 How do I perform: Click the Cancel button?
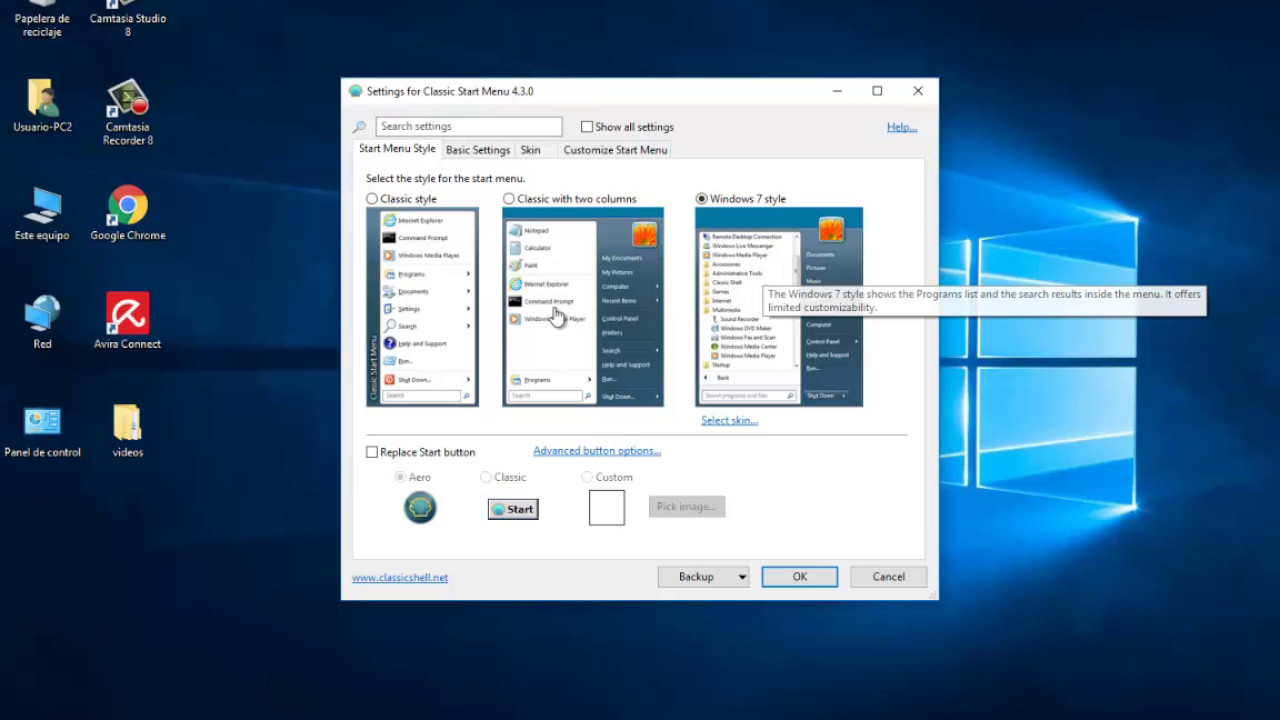[x=888, y=577]
